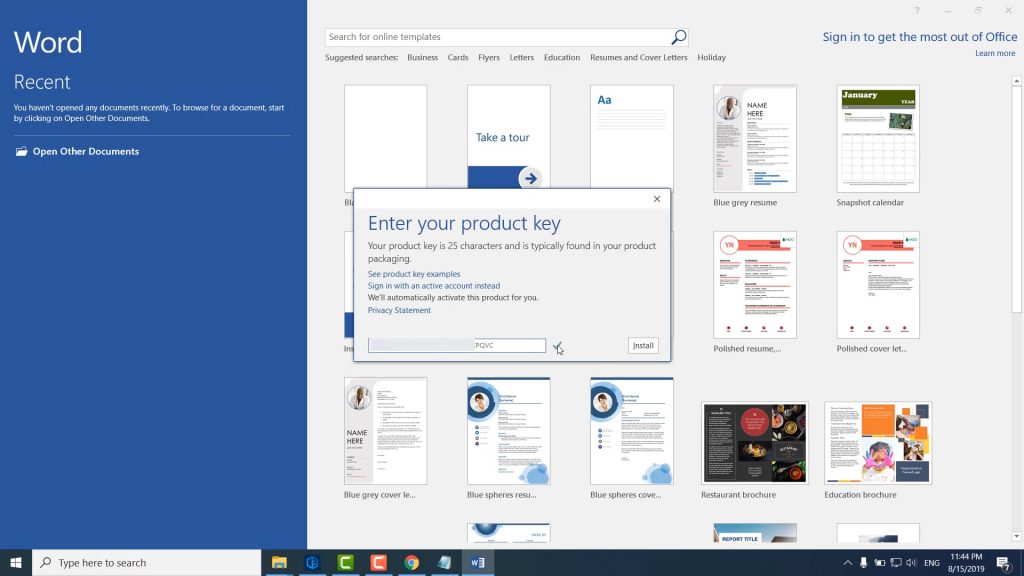This screenshot has height=576, width=1024.
Task: Click the Type here to search box
Action: [147, 562]
